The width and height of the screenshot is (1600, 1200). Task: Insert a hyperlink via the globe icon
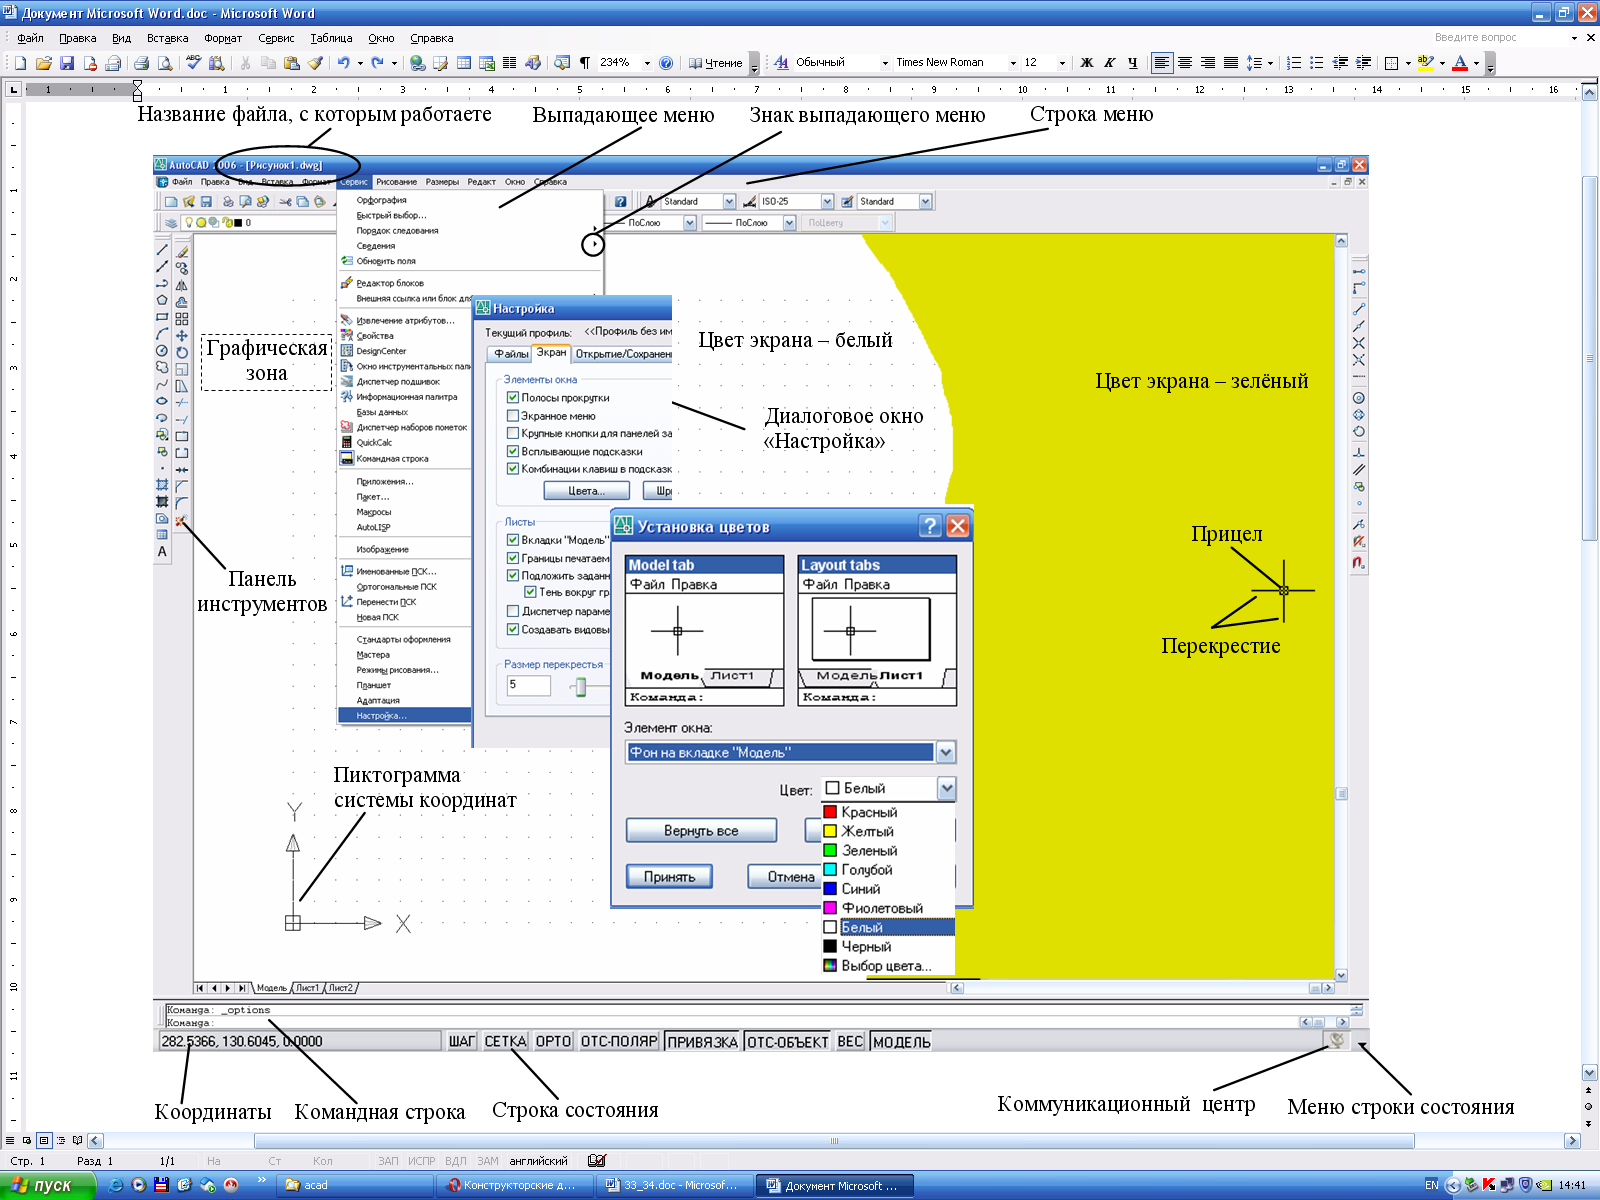pyautogui.click(x=418, y=63)
